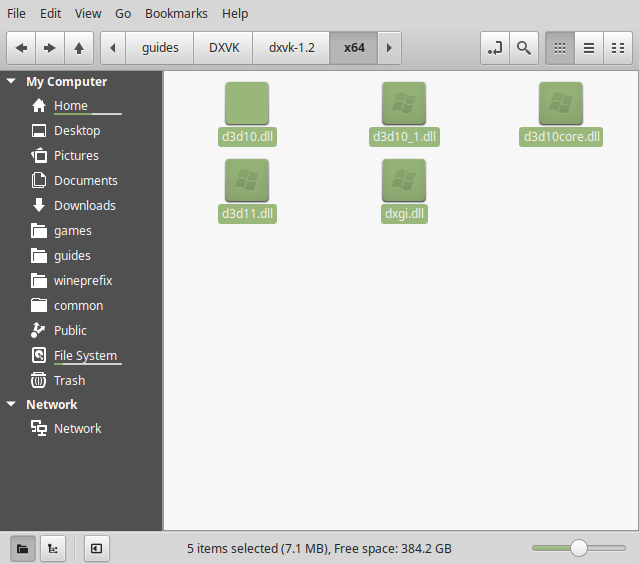Select the d3d10core.dll file icon
Viewport: 639px width, 564px height.
tap(561, 104)
